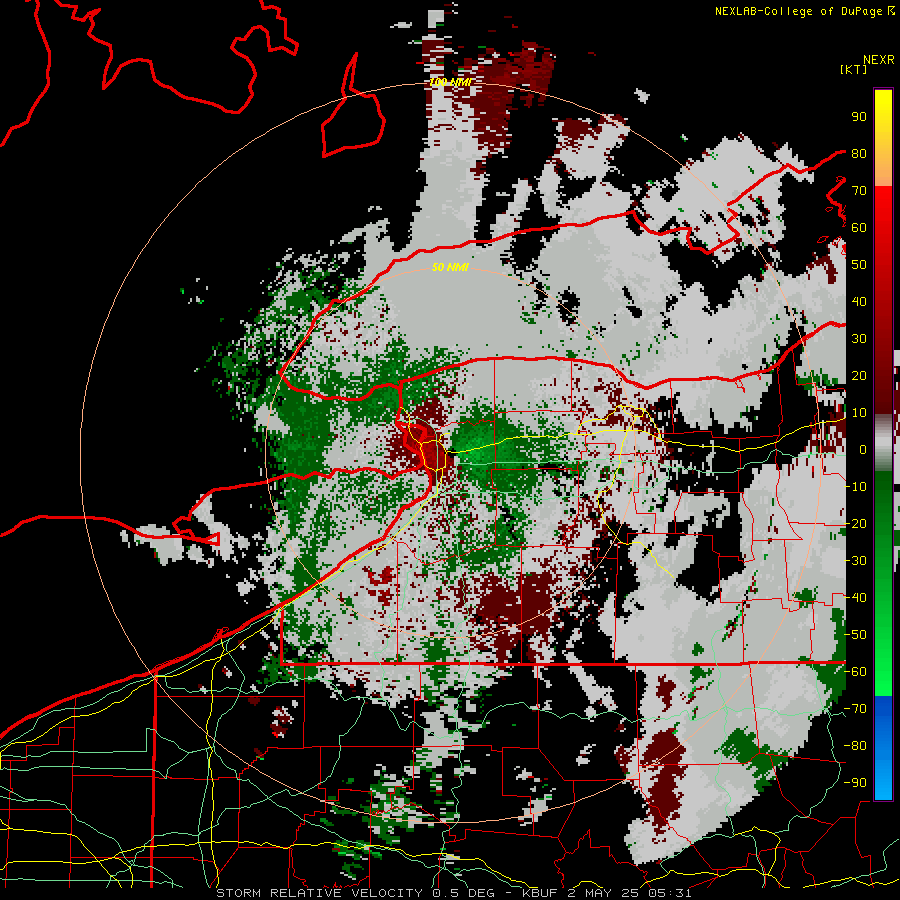This screenshot has height=900, width=900.
Task: Click the 100 NMI range ring label
Action: [x=450, y=82]
